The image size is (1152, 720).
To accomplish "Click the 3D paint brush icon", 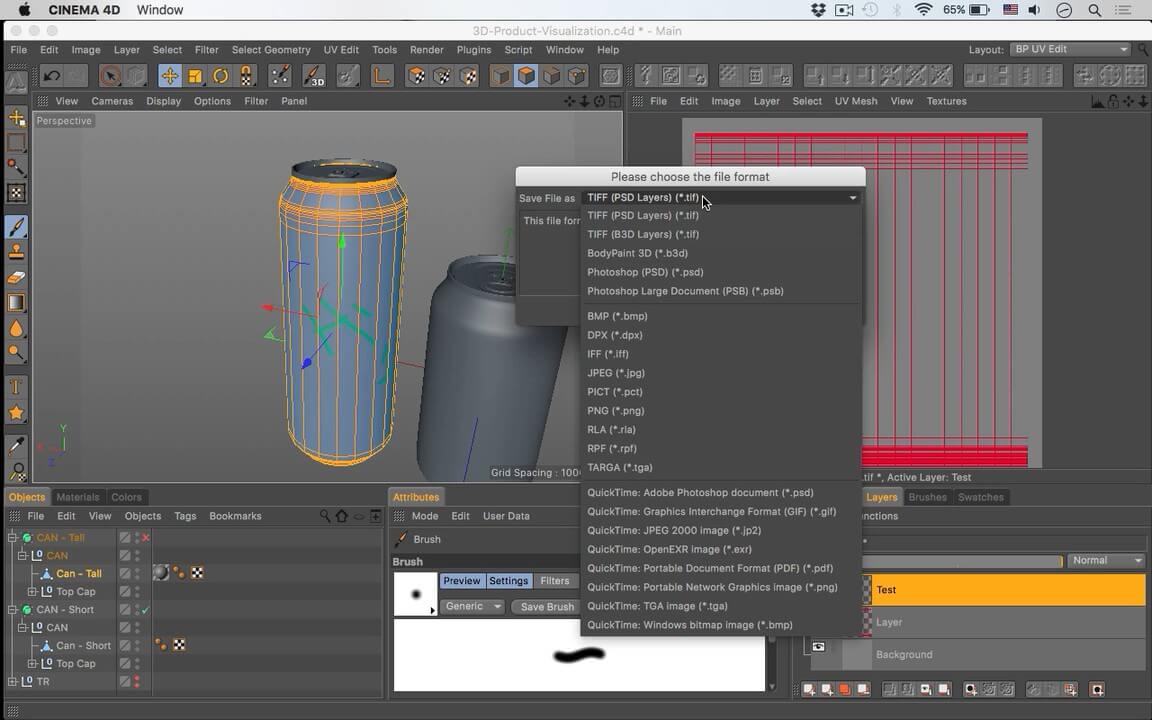I will (x=313, y=76).
